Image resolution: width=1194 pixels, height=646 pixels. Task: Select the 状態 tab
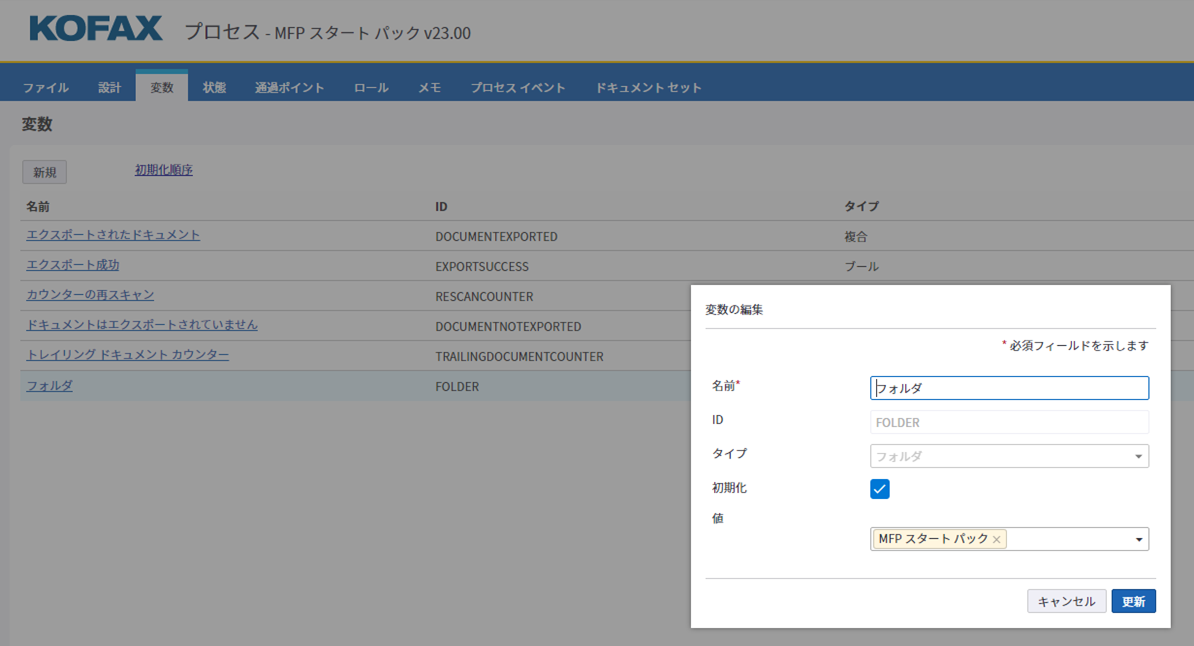(214, 88)
